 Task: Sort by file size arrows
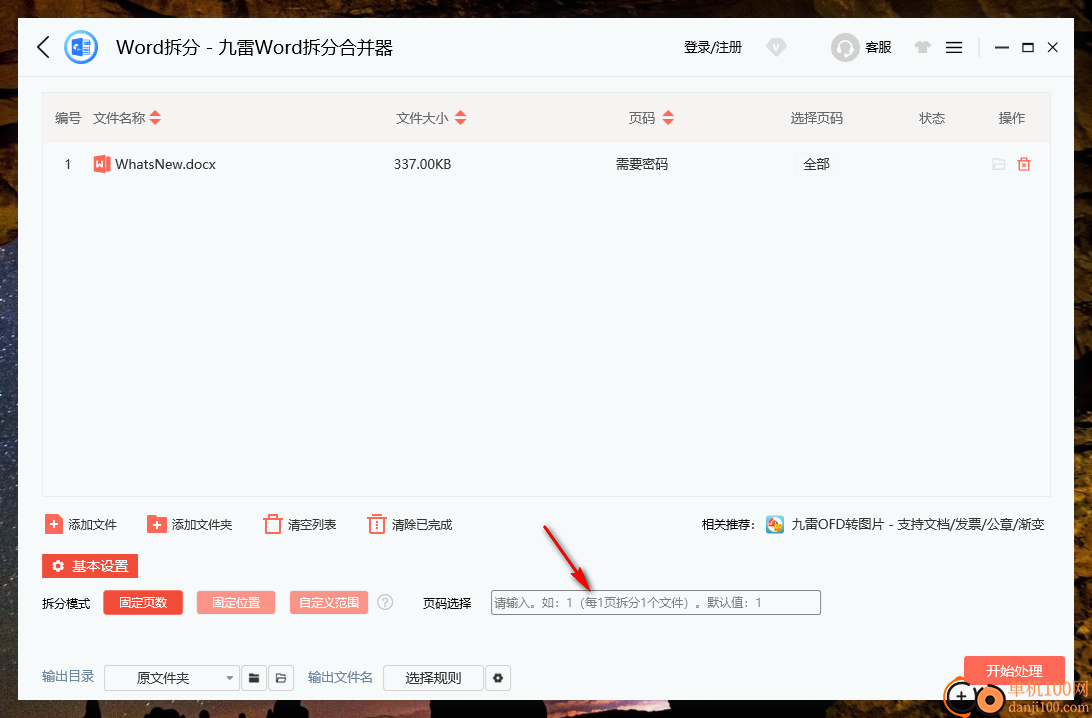pyautogui.click(x=460, y=118)
